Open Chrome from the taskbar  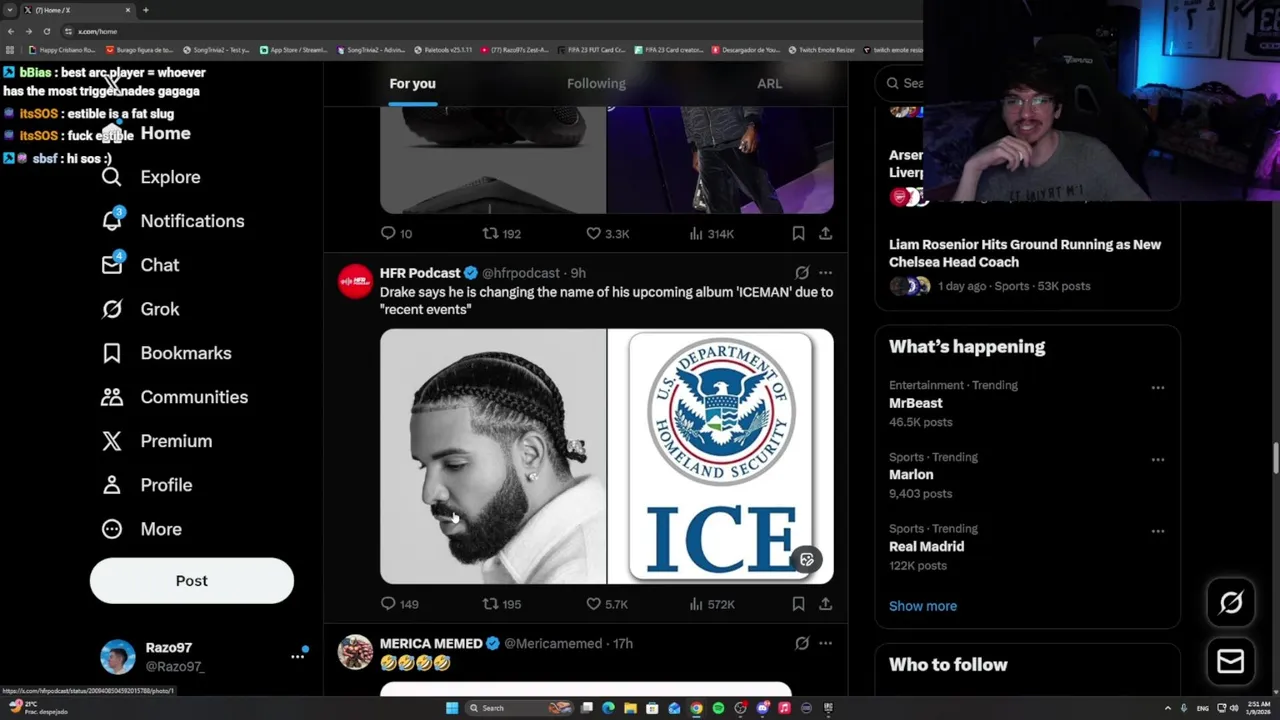tap(696, 708)
